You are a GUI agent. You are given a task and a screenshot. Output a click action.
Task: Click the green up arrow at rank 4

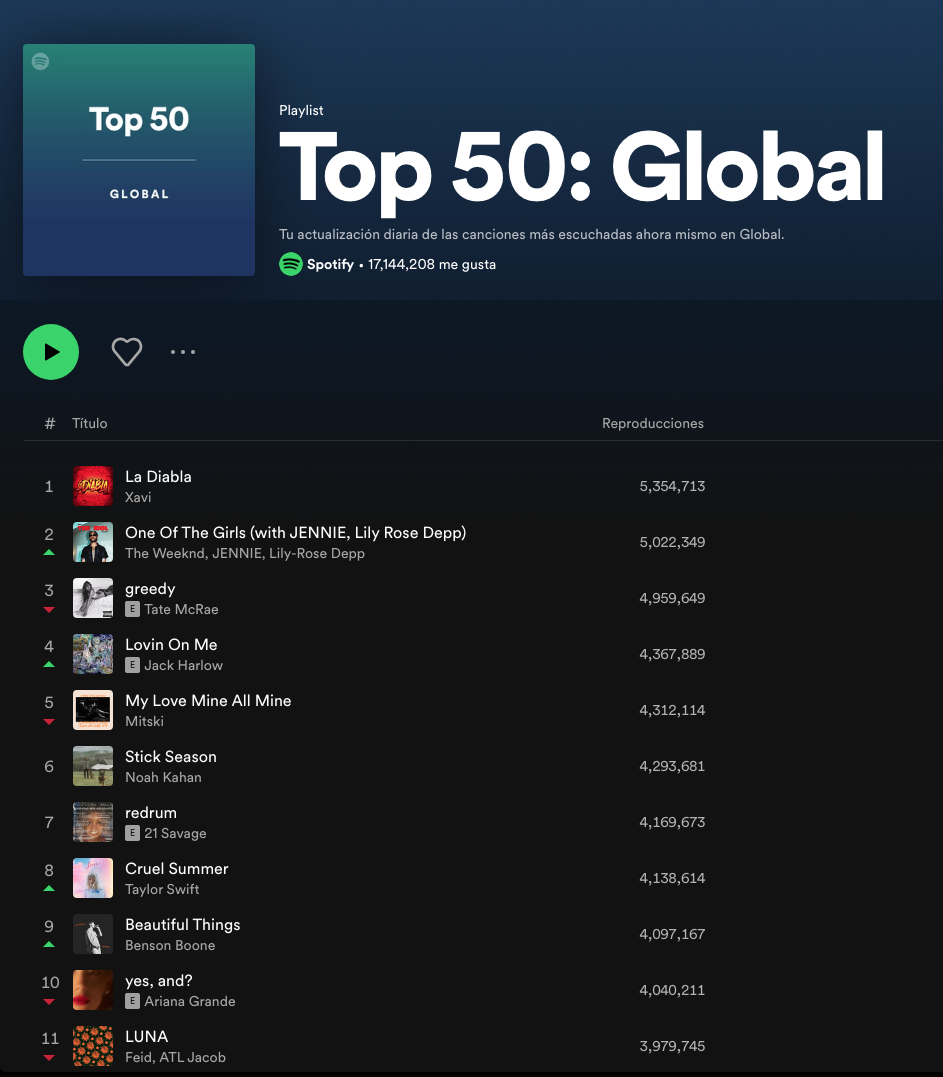pos(49,664)
